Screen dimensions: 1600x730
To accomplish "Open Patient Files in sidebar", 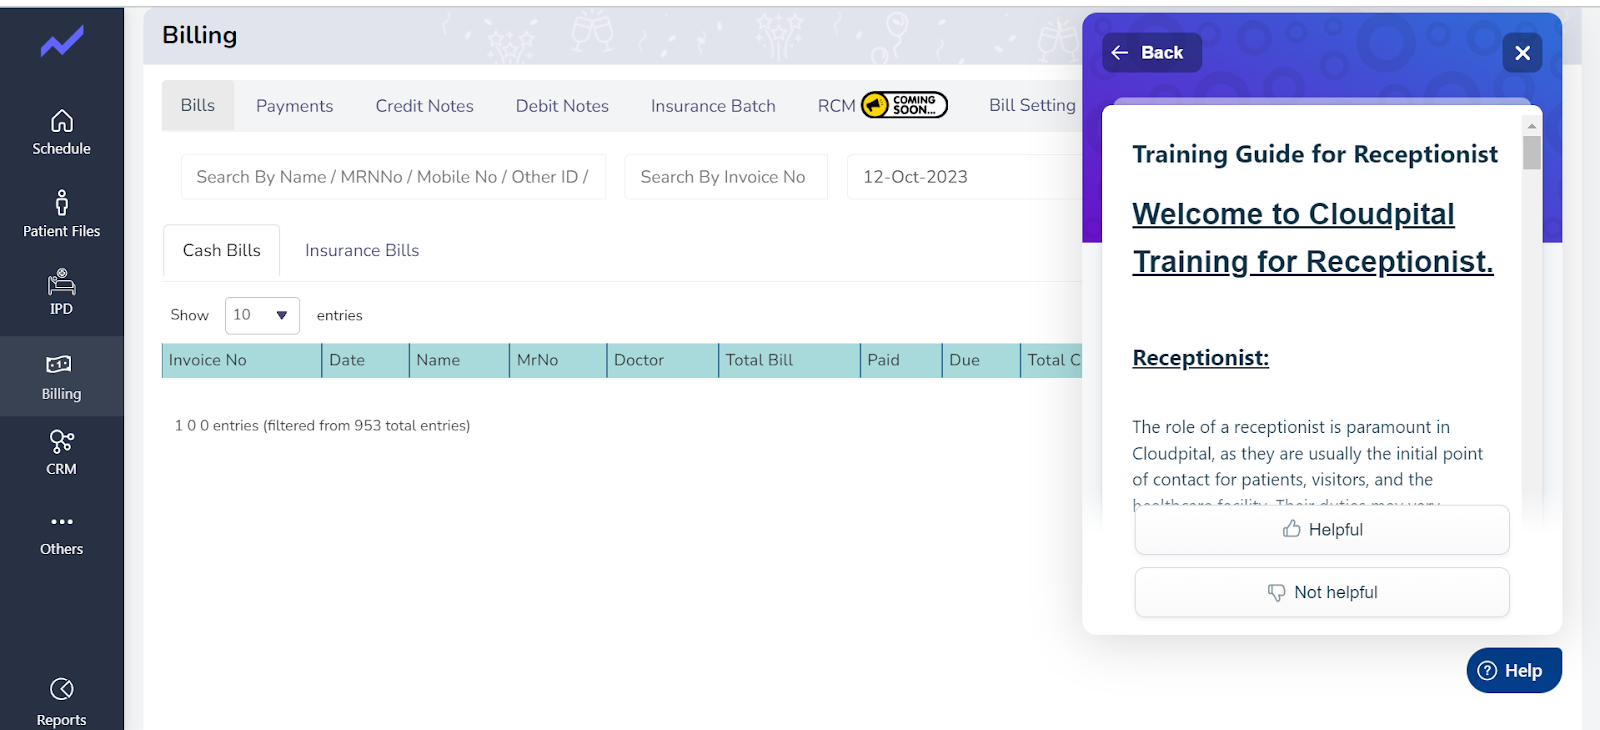I will pos(62,213).
